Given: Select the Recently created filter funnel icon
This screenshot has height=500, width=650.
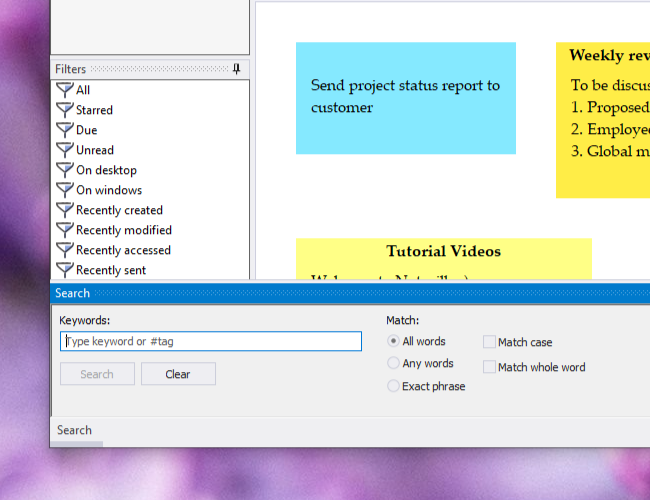Looking at the screenshot, I should coord(65,210).
